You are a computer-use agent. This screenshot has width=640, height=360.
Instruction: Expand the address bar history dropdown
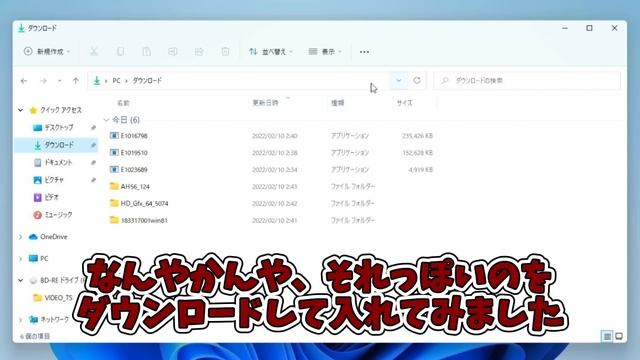coord(399,81)
